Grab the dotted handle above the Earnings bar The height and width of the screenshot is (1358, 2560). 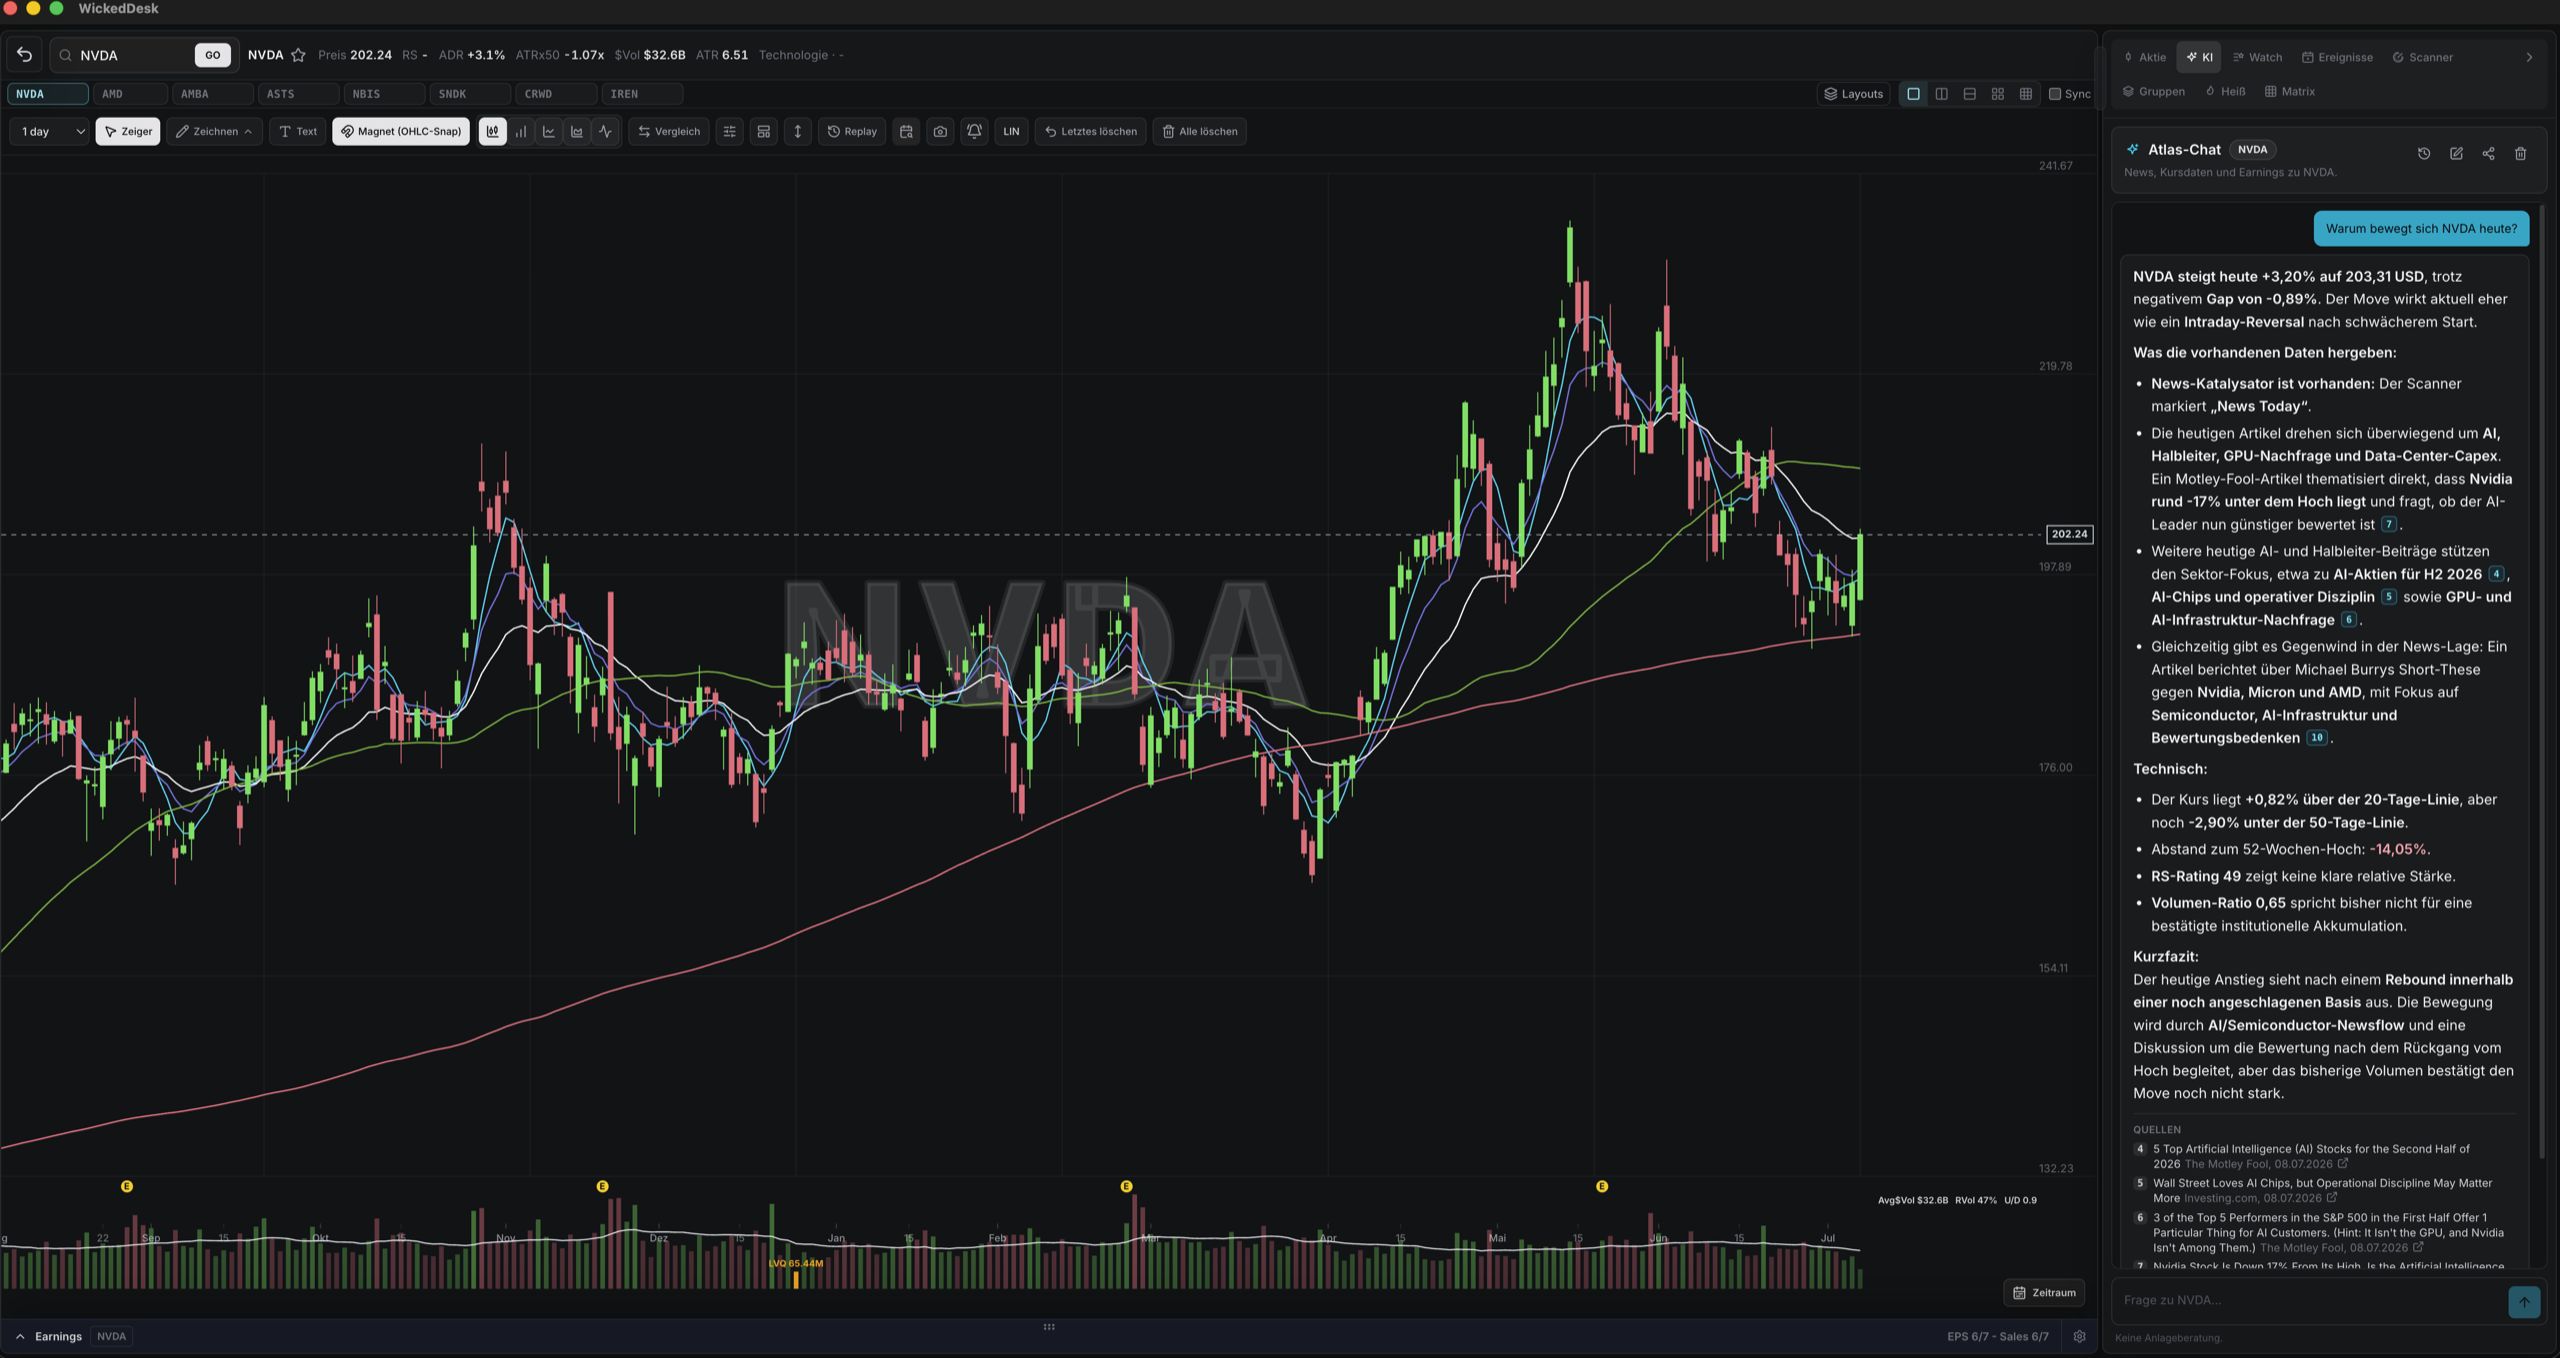[1049, 1327]
